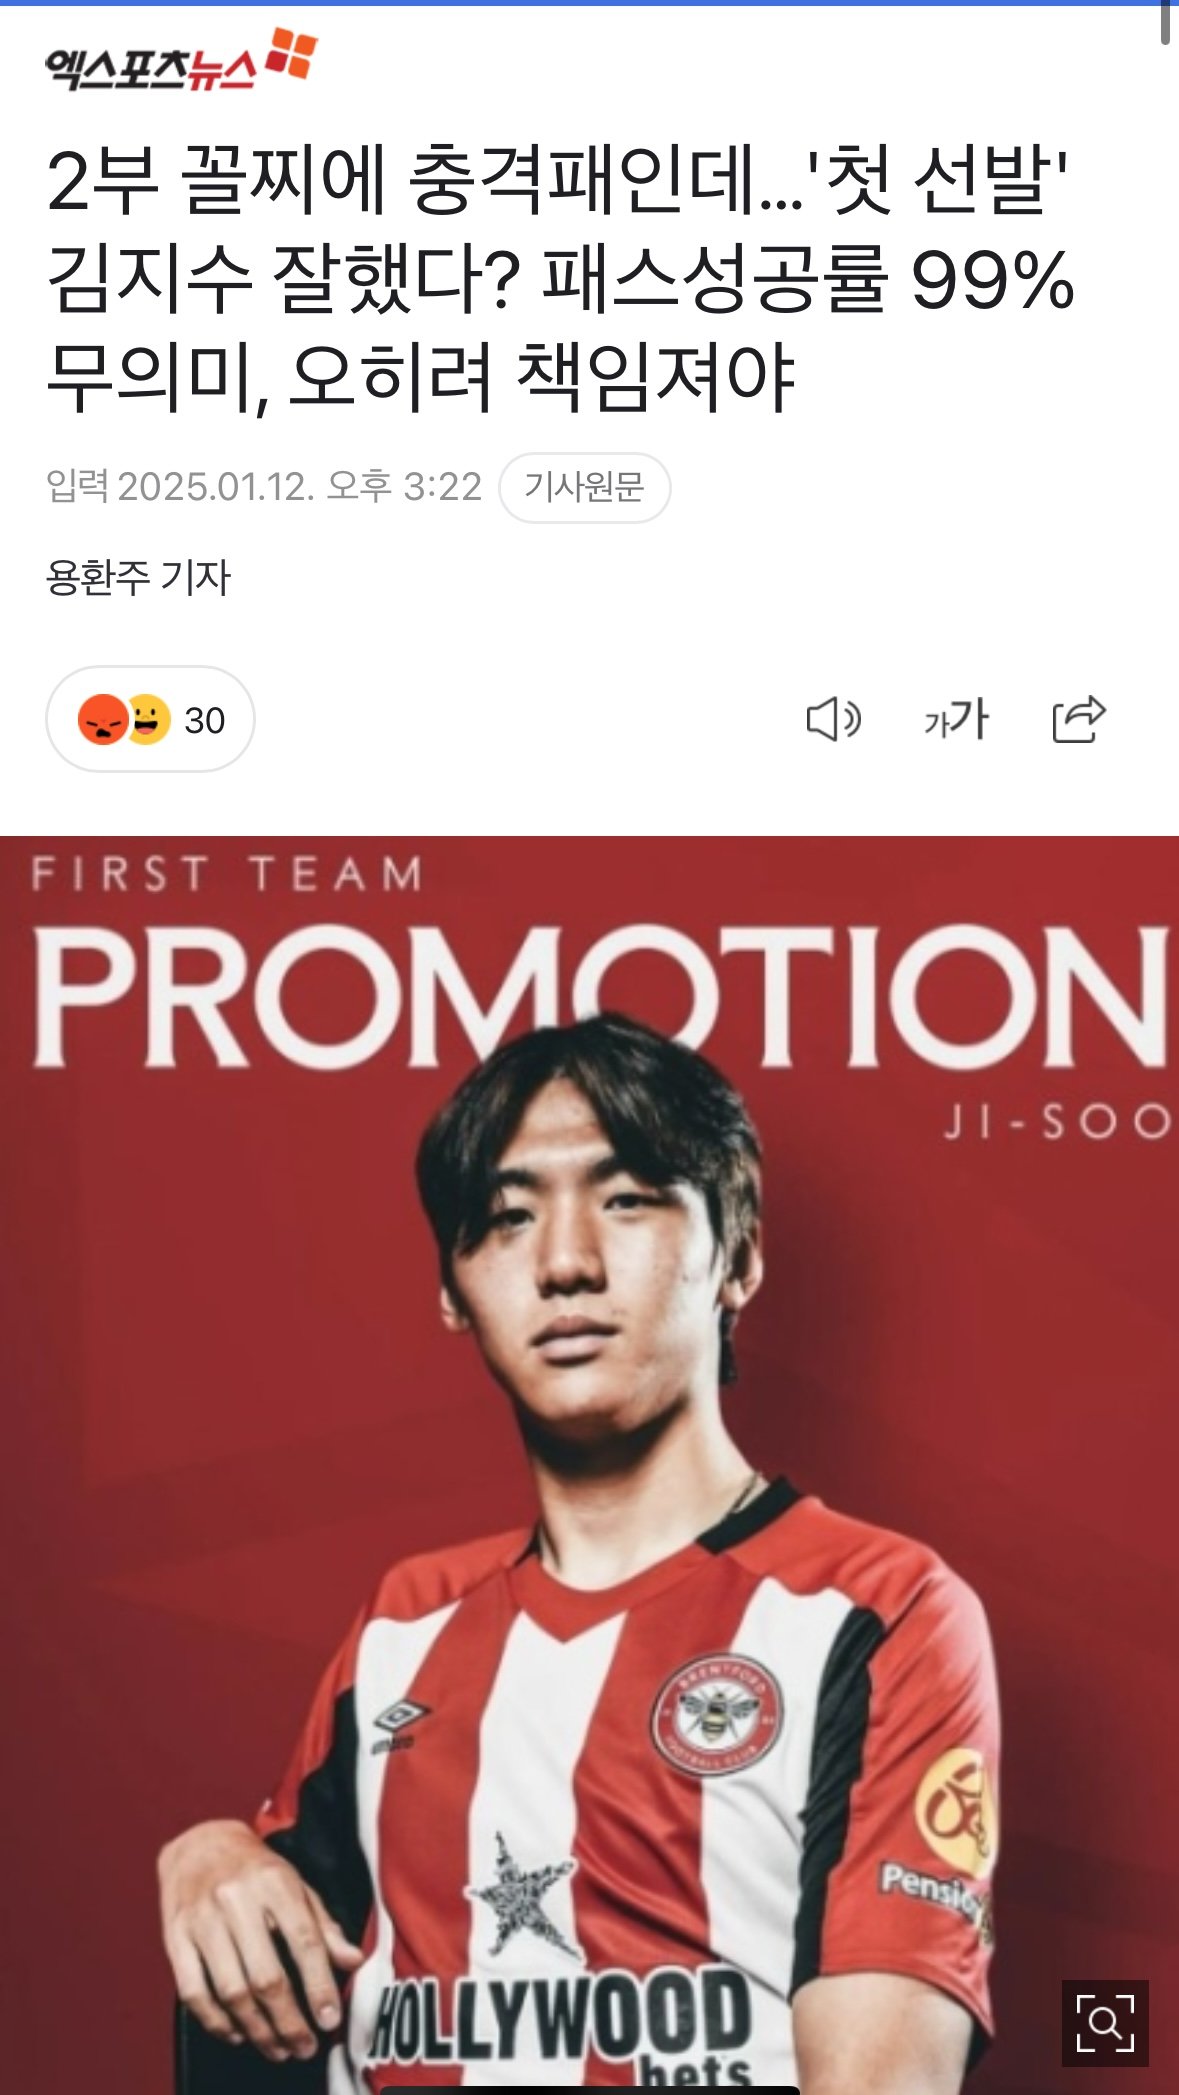Click the page scrollbar thumb

(x=1165, y=23)
